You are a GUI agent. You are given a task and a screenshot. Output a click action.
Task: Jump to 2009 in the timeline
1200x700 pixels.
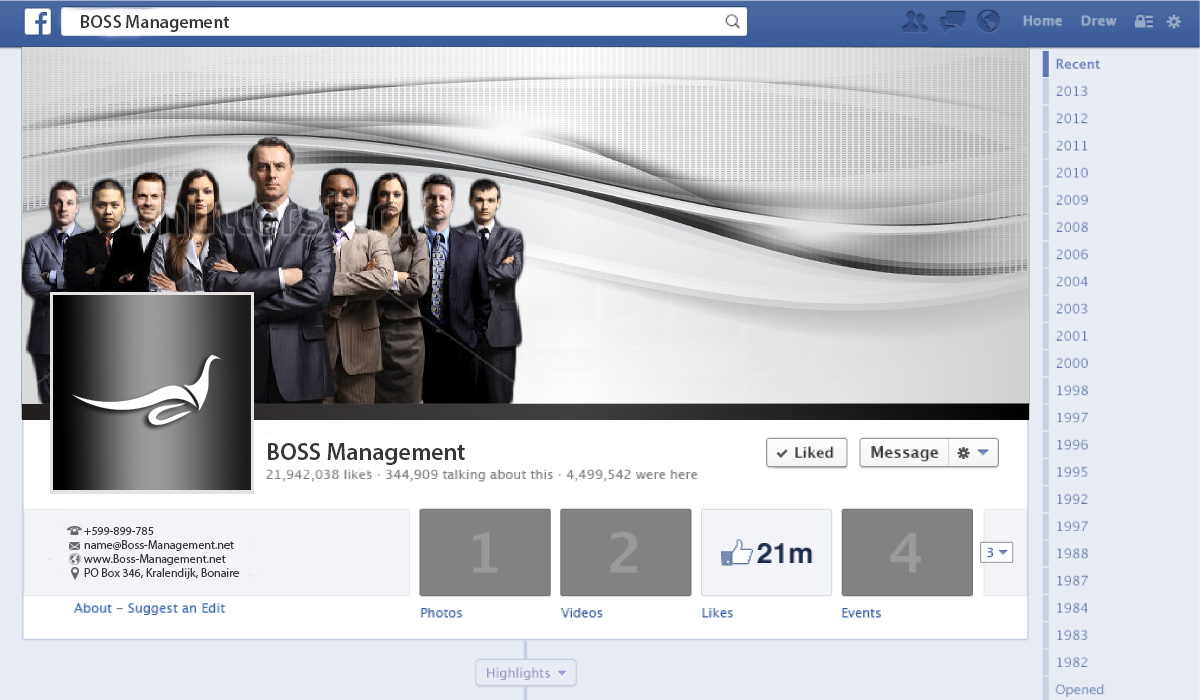coord(1071,200)
